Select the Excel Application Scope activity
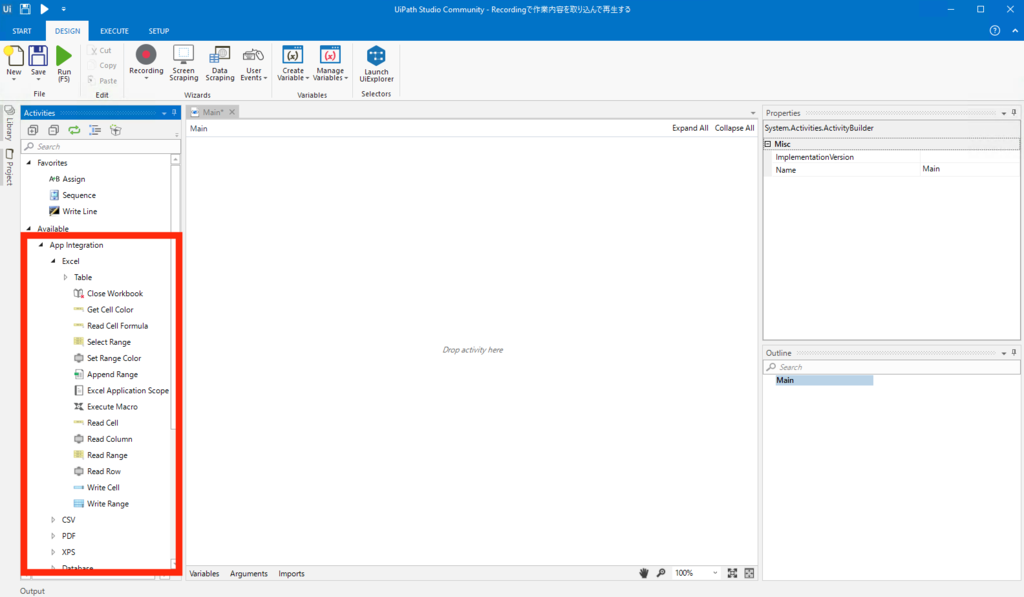The image size is (1024, 597). (121, 391)
